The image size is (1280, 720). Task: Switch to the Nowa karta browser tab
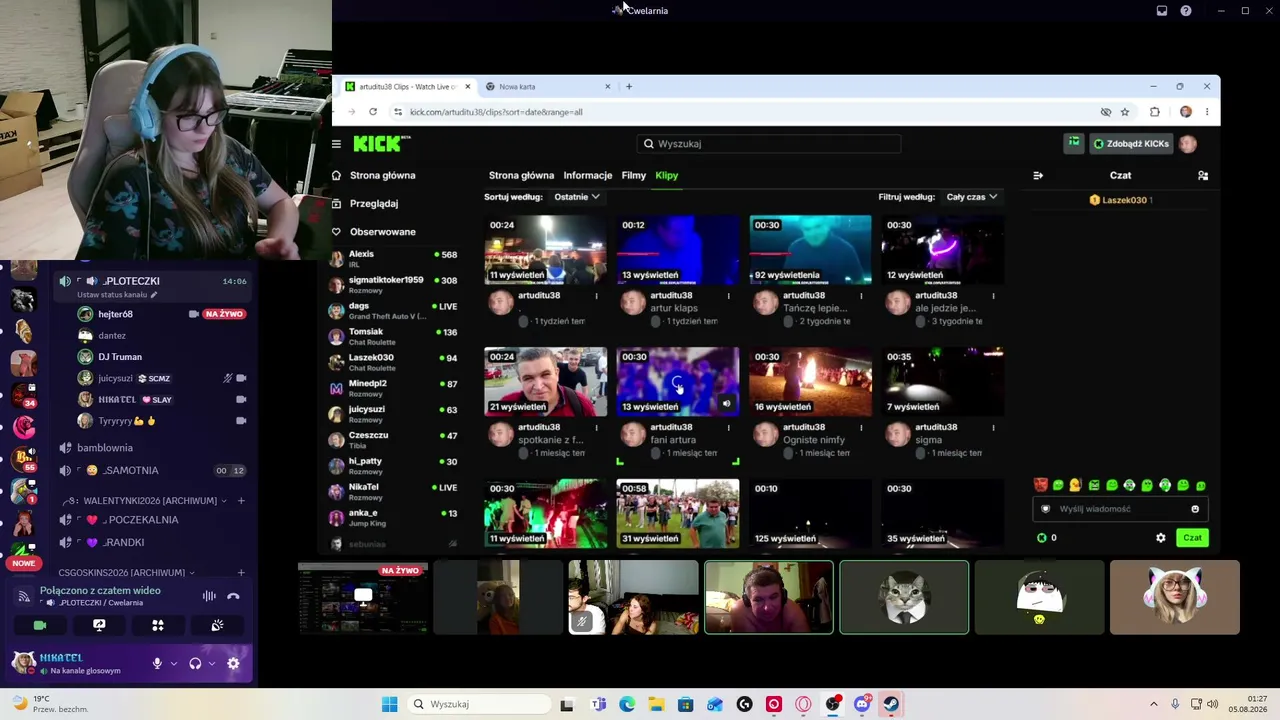(548, 87)
